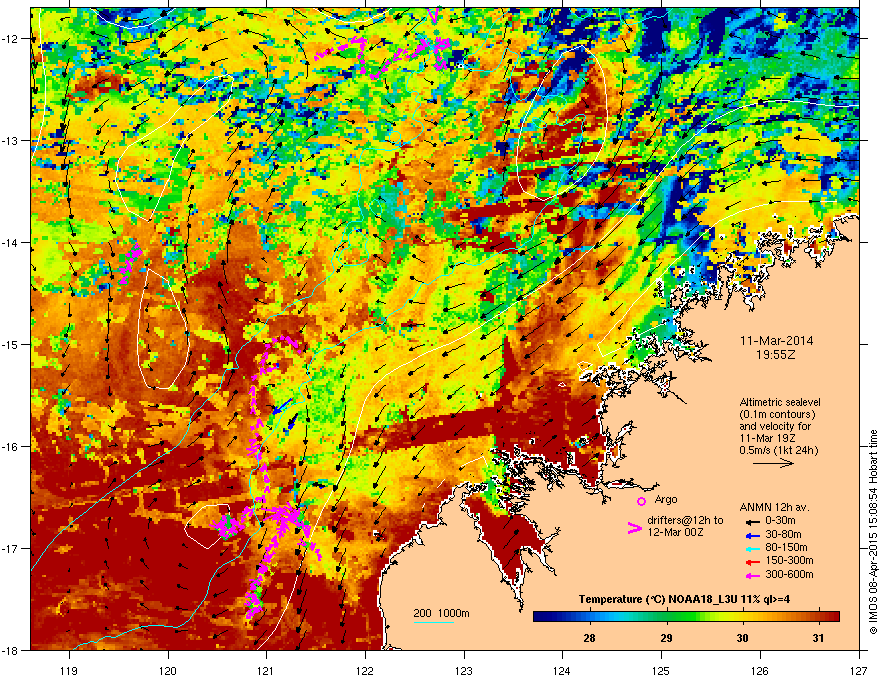Select the magenta 300-600m arrow legend icon
Image resolution: width=880 pixels, height=680 pixels.
[x=751, y=575]
